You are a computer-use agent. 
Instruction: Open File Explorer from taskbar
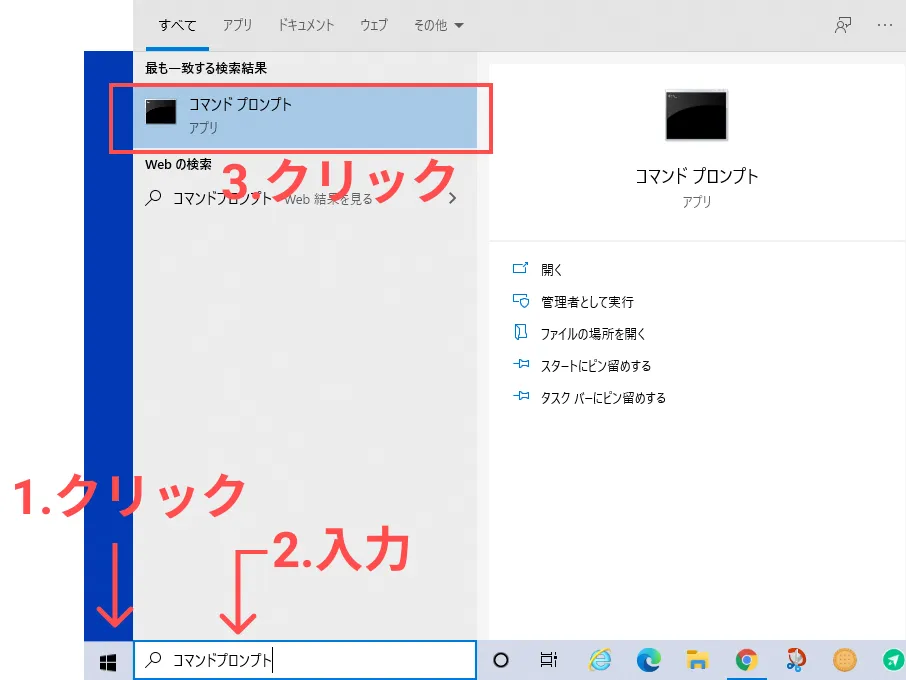coord(697,660)
